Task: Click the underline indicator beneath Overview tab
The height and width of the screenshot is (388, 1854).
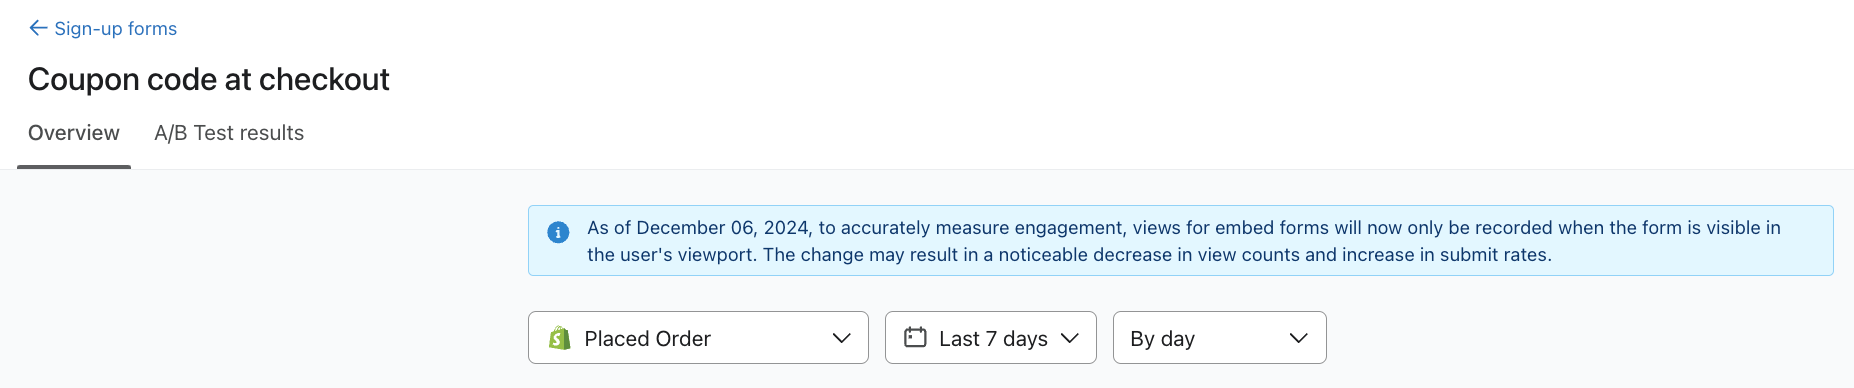Action: click(74, 167)
